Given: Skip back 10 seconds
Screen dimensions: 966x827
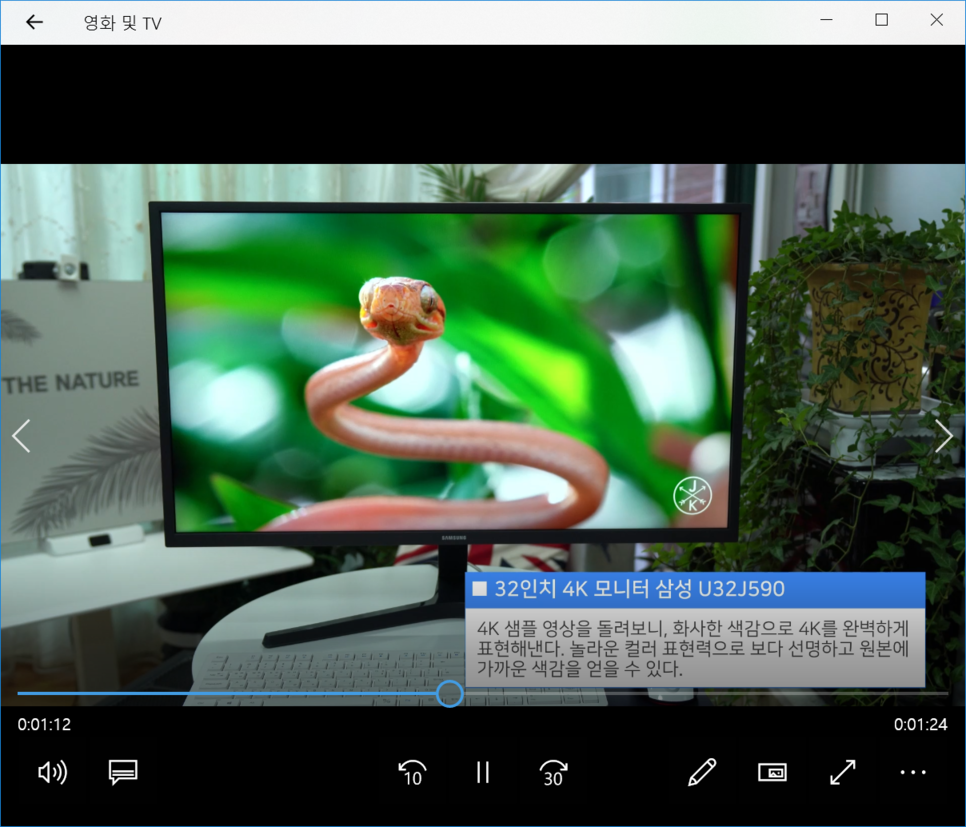Looking at the screenshot, I should coord(412,772).
